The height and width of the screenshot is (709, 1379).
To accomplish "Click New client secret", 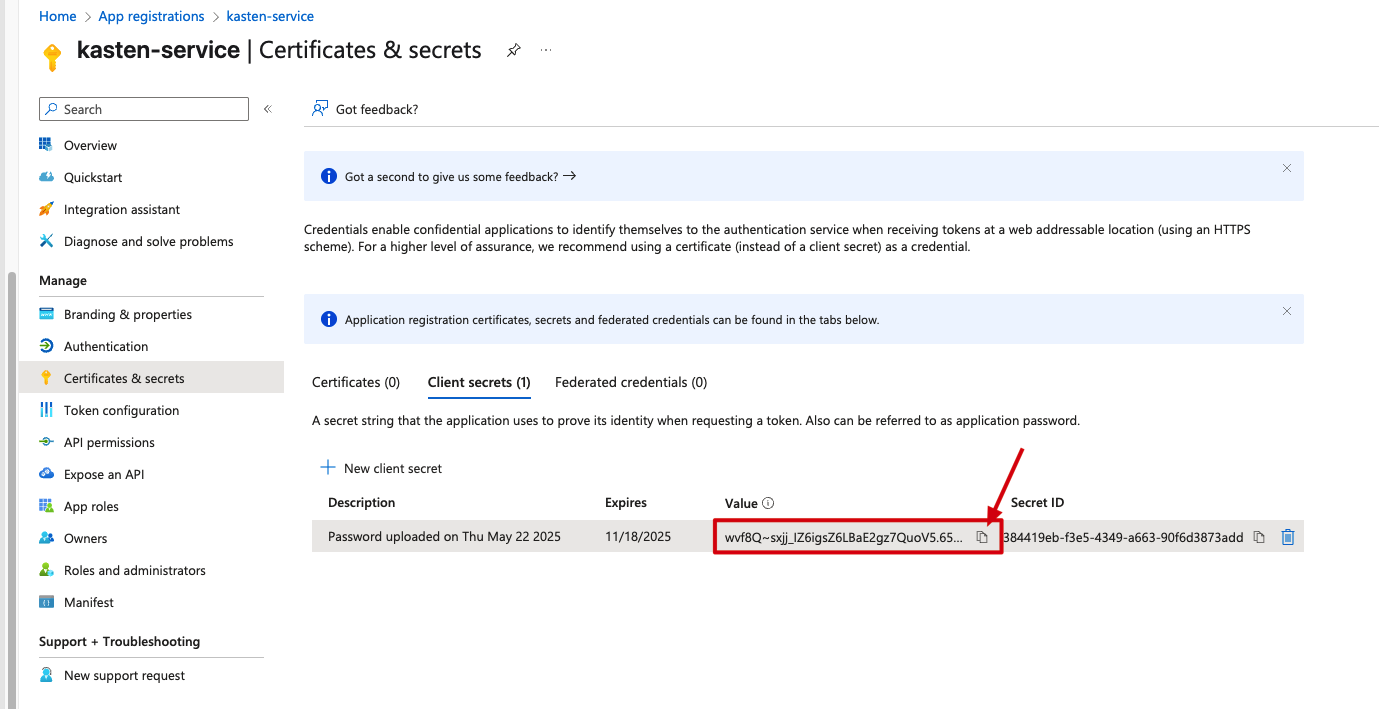I will (x=381, y=468).
